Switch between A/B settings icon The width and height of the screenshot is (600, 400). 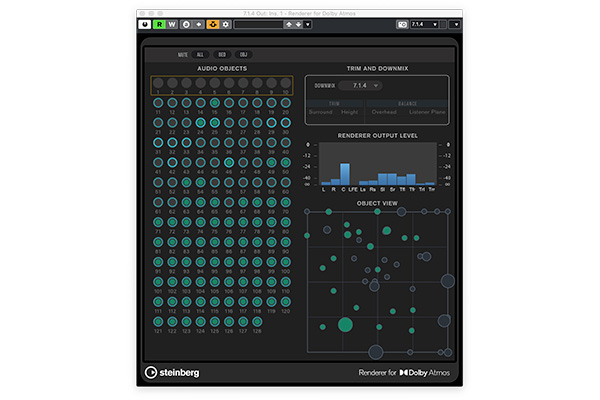click(186, 24)
